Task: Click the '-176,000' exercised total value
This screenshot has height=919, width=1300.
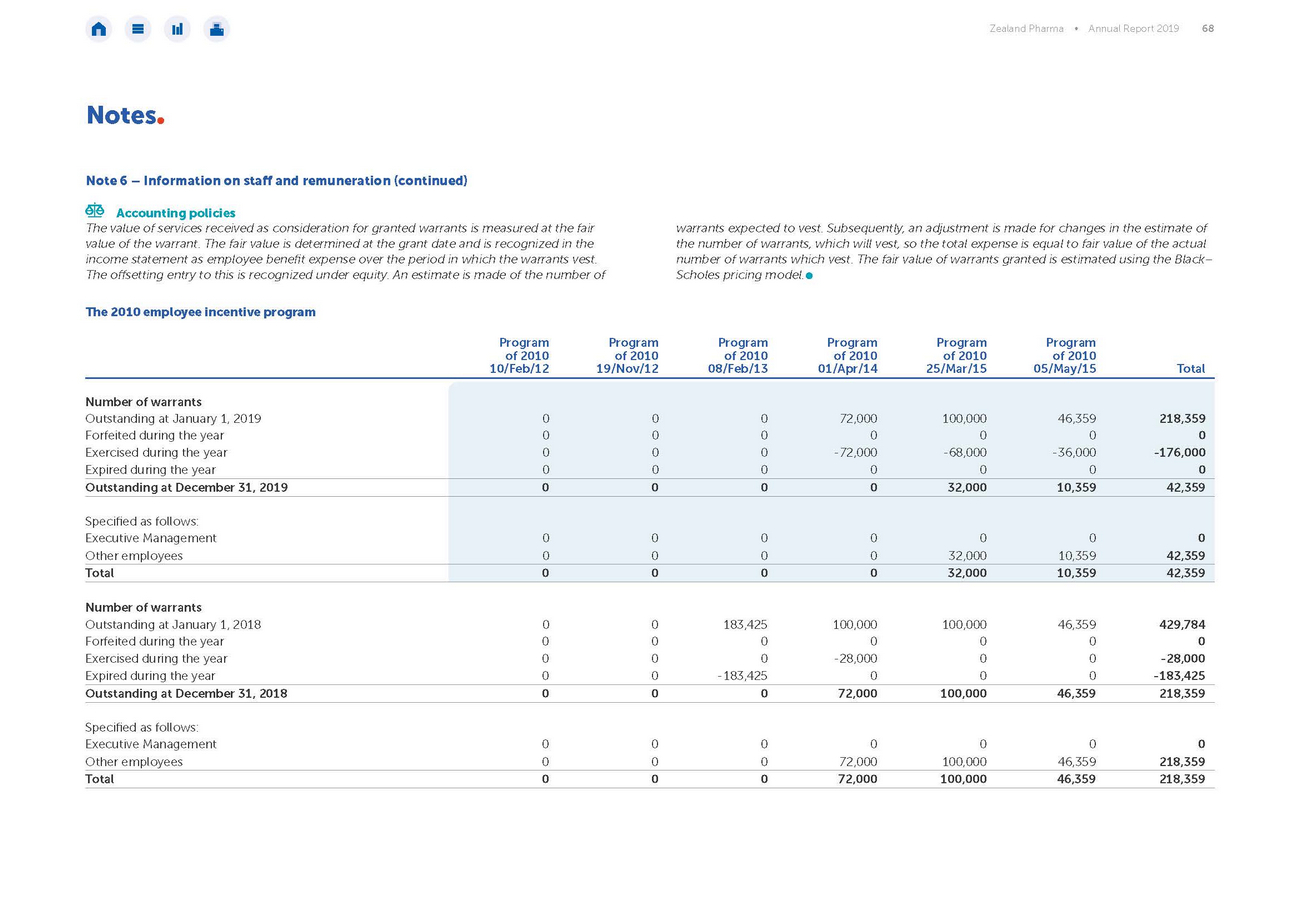Action: (x=1180, y=453)
